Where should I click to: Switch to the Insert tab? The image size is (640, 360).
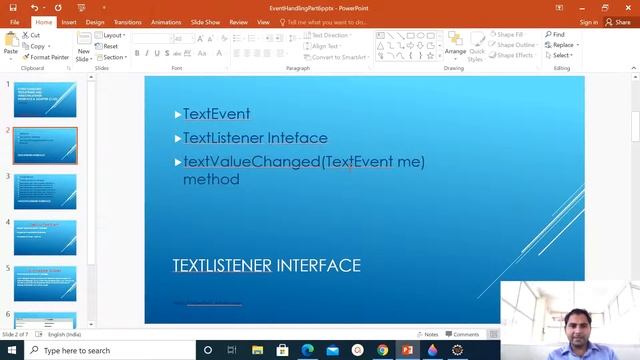pyautogui.click(x=69, y=22)
